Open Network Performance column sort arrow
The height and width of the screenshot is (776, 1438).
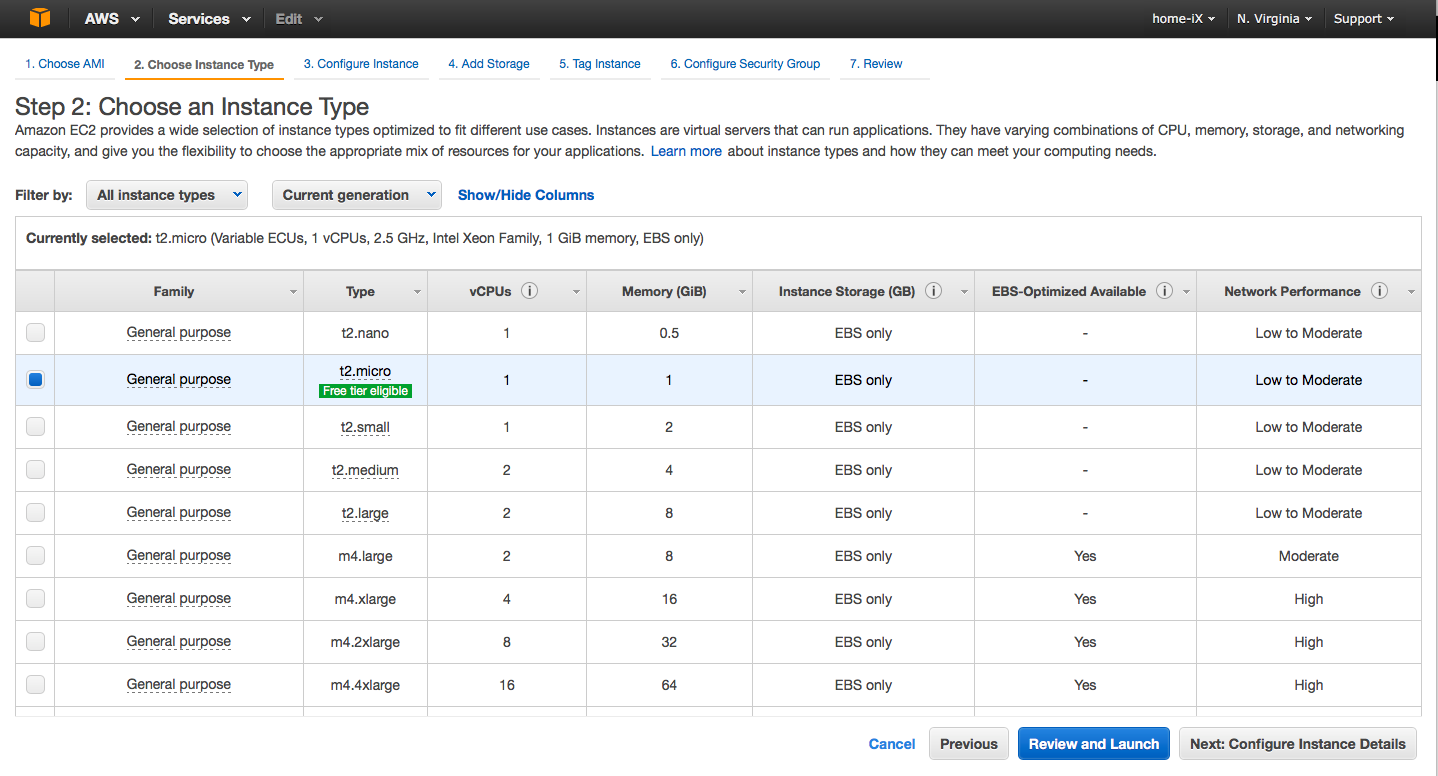[1411, 292]
